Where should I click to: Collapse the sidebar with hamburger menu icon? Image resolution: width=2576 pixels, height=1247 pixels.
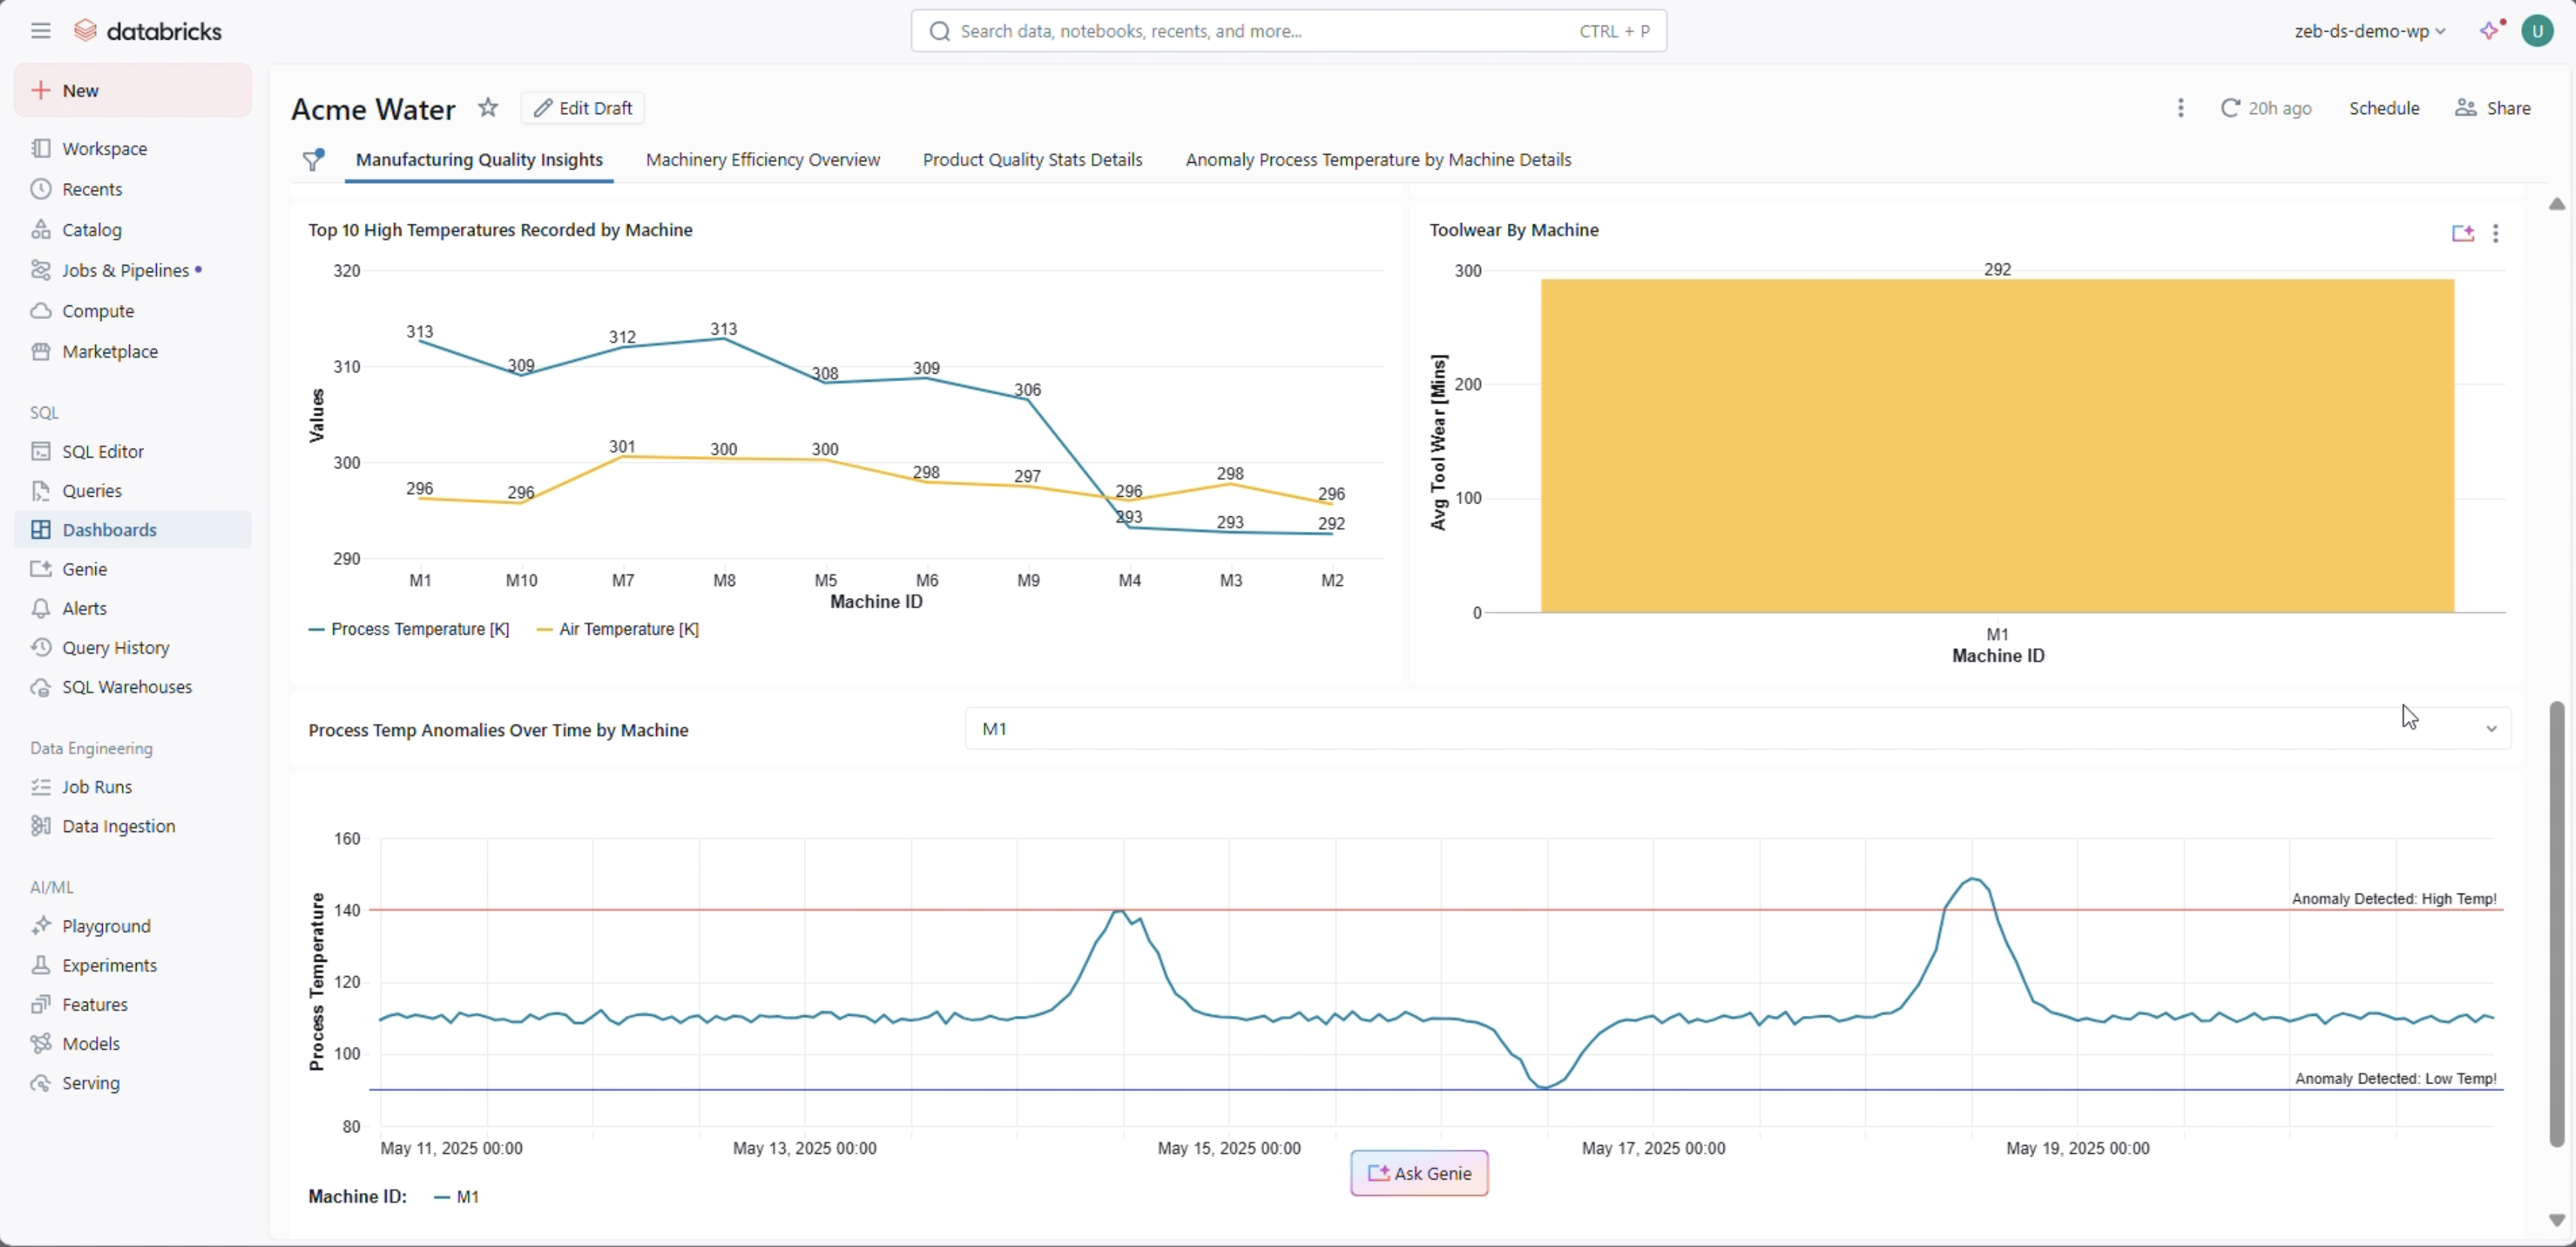pyautogui.click(x=40, y=31)
